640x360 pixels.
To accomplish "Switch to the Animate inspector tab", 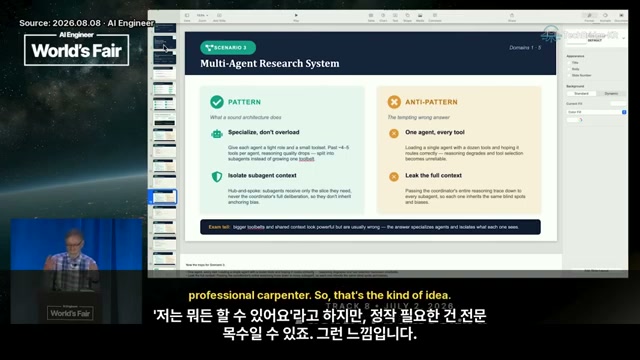I will [x=605, y=17].
